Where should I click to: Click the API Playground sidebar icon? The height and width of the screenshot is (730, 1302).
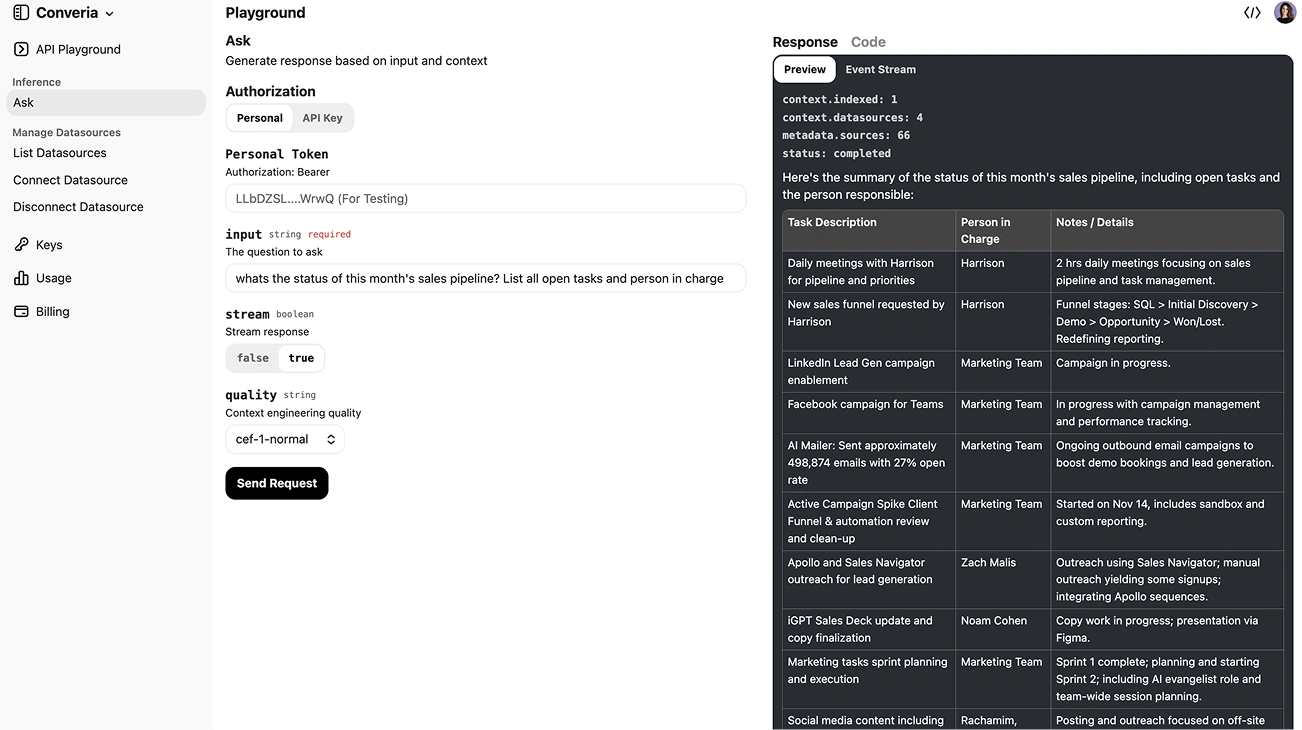21,49
